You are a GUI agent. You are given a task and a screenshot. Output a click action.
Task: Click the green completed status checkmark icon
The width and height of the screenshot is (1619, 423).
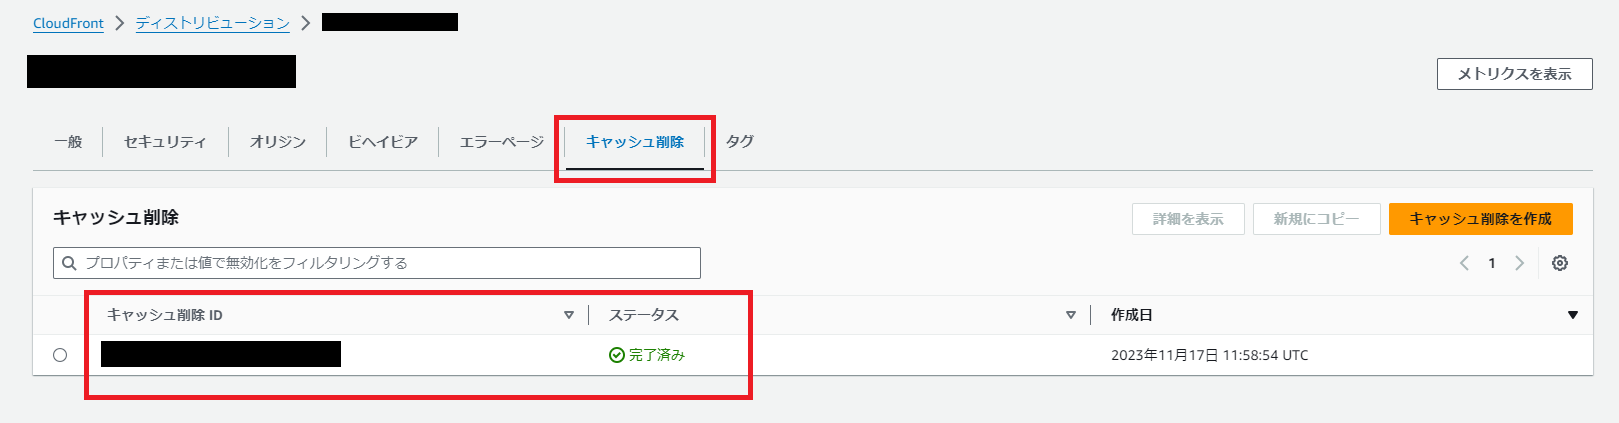[x=617, y=355]
